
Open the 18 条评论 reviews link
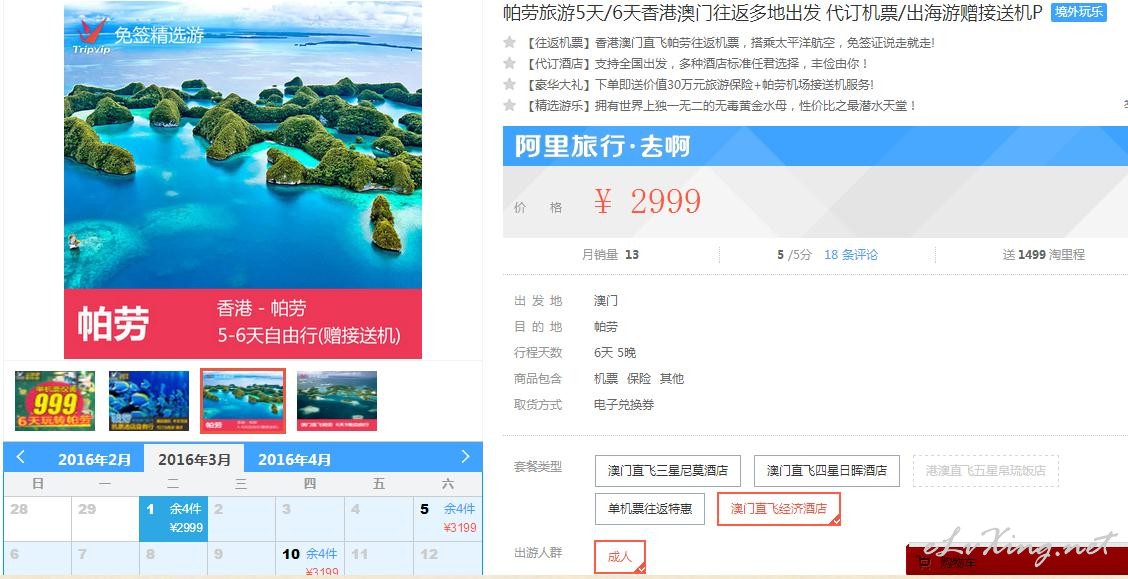pyautogui.click(x=851, y=255)
